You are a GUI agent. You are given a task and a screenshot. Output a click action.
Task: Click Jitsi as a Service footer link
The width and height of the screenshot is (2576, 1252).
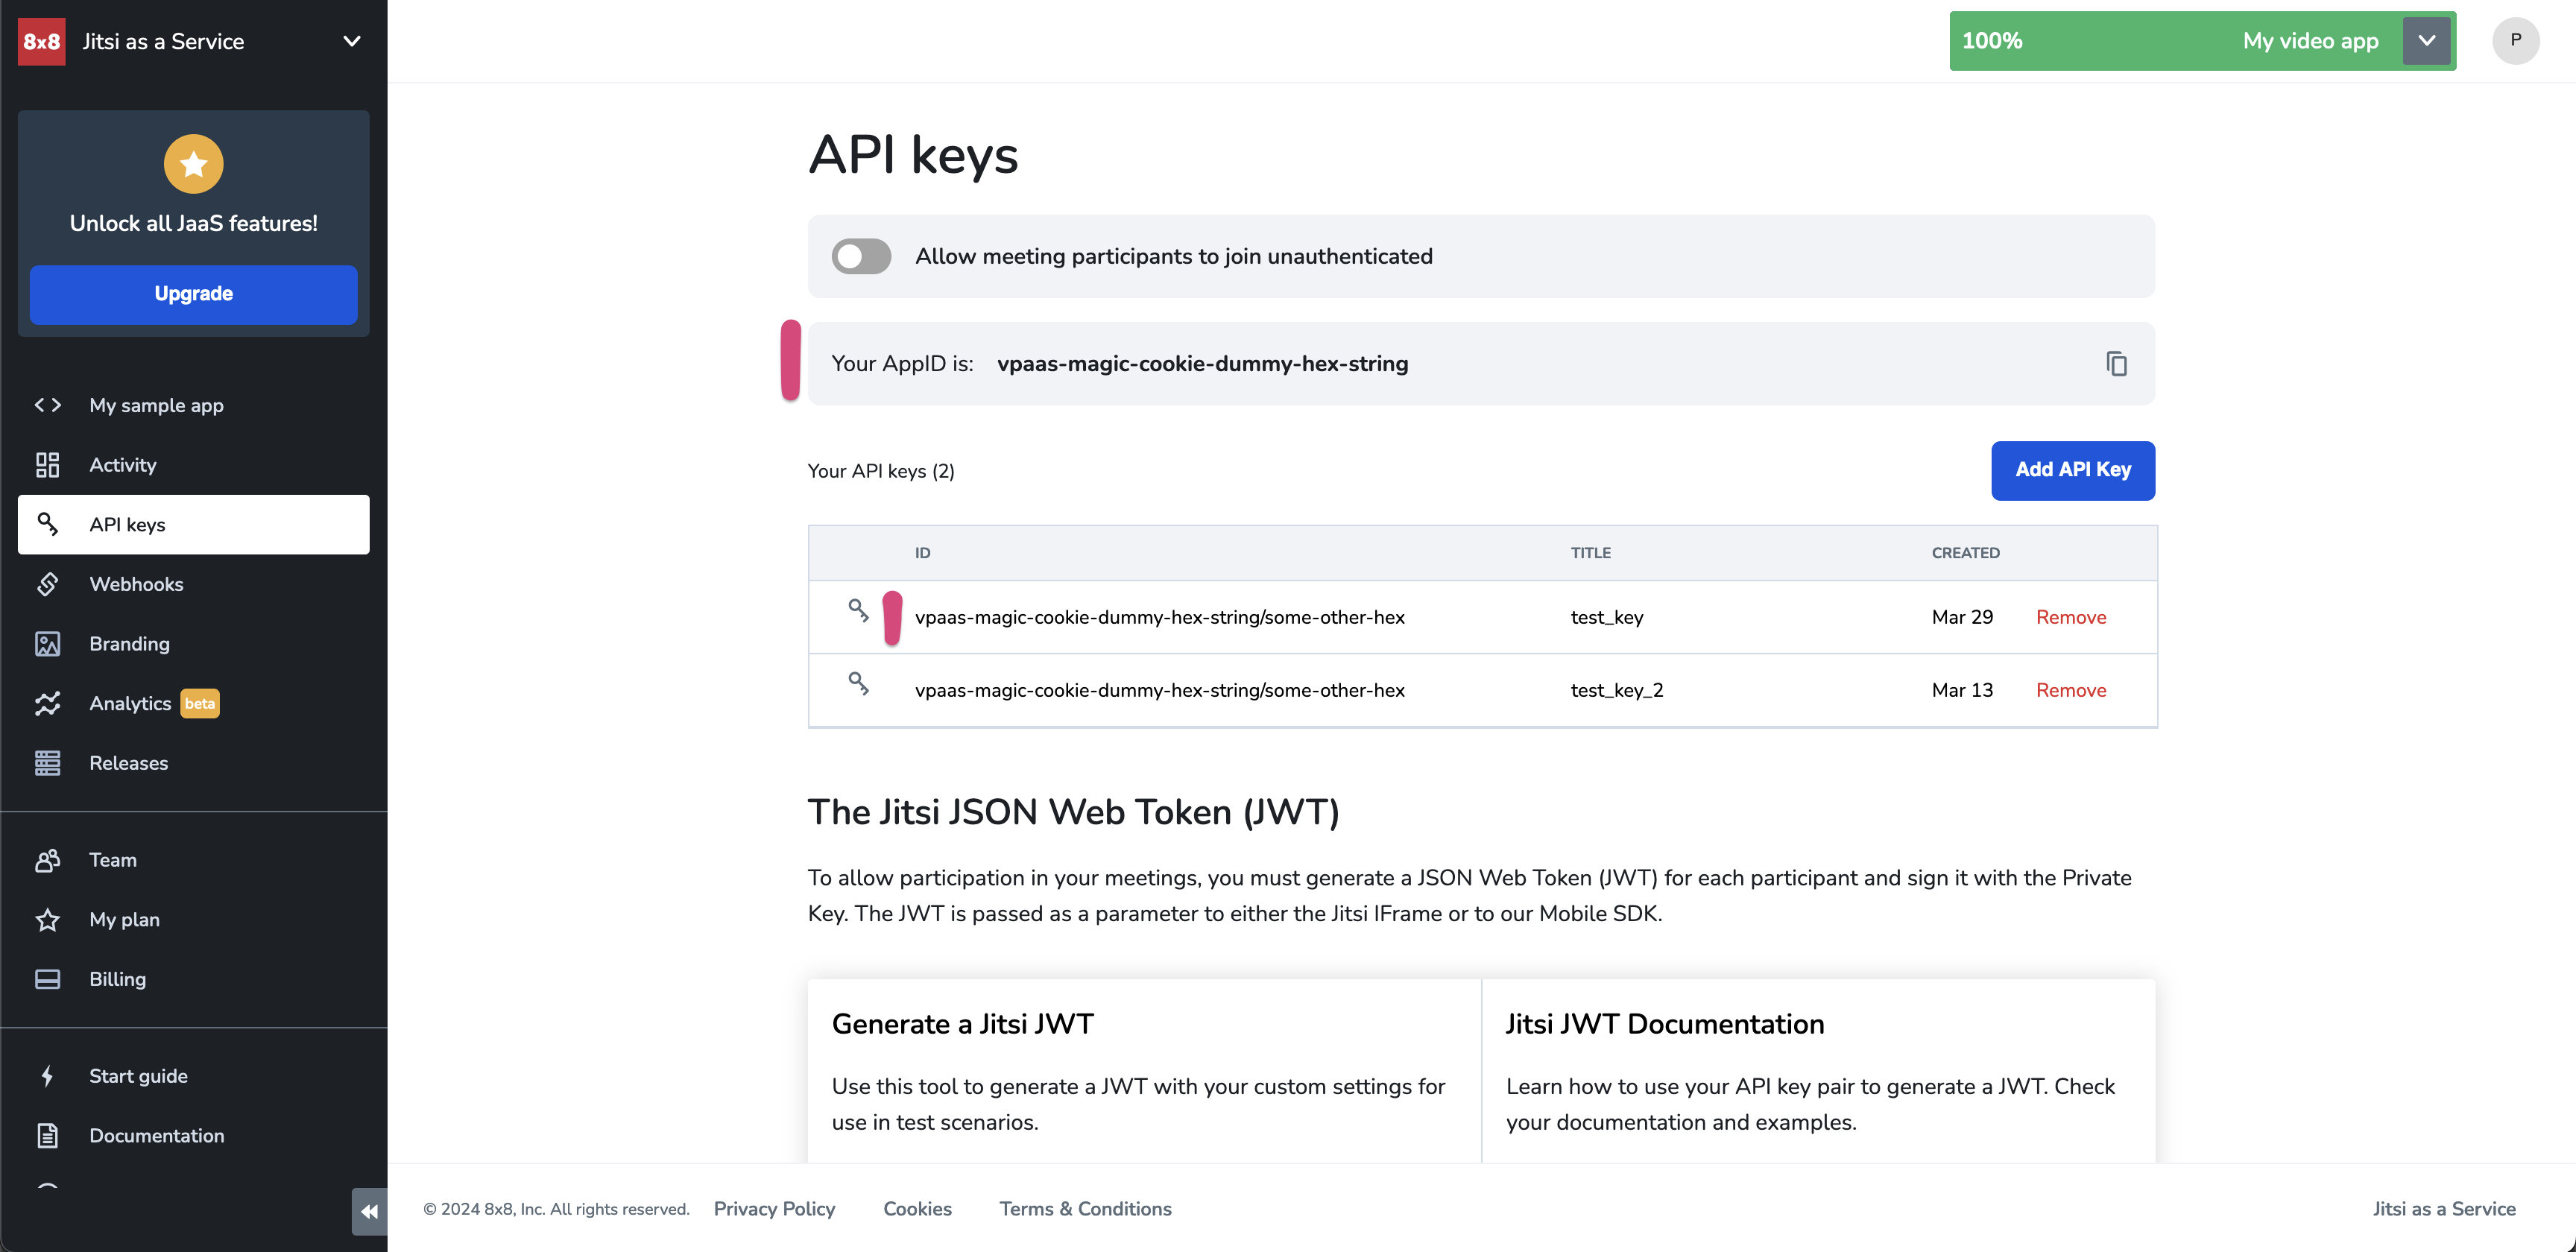[2443, 1208]
